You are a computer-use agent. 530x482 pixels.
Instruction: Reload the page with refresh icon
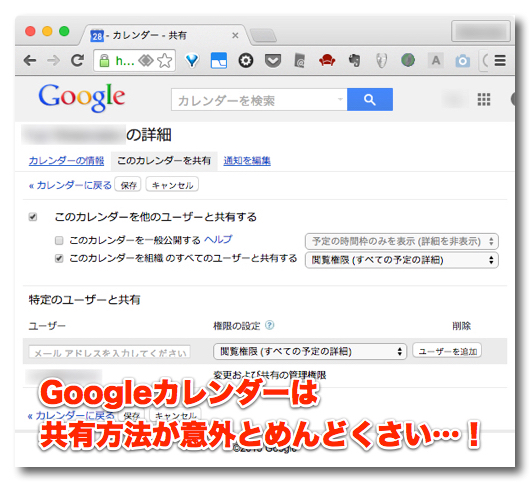(77, 61)
